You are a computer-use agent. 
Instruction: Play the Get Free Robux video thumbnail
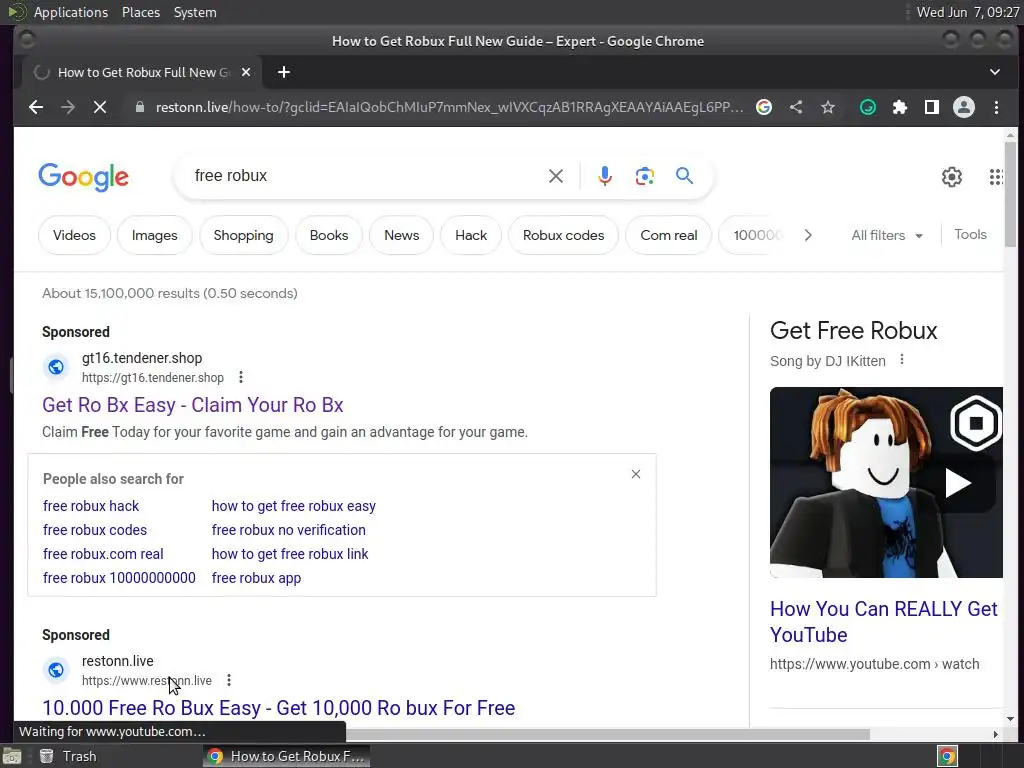pyautogui.click(x=886, y=483)
